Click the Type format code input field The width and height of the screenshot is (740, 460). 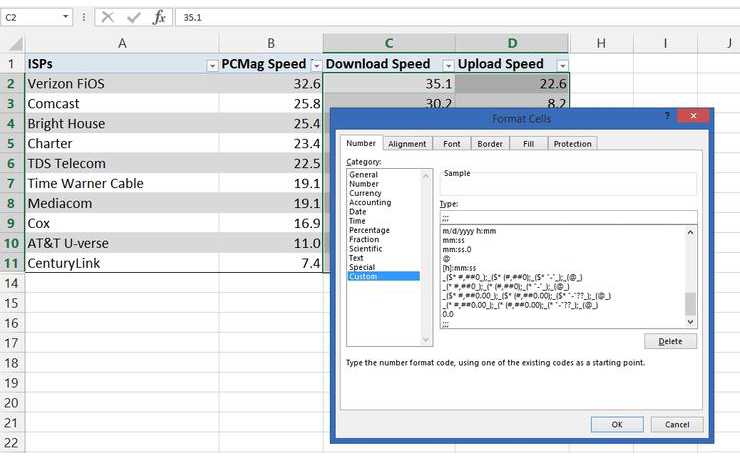[x=567, y=217]
